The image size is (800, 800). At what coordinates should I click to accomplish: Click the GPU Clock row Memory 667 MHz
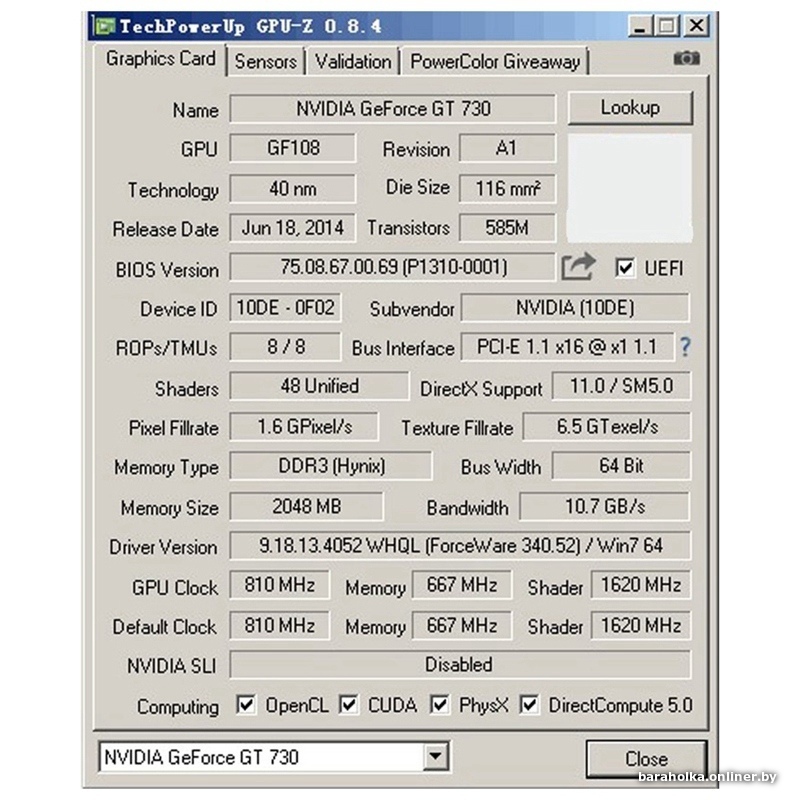[462, 585]
